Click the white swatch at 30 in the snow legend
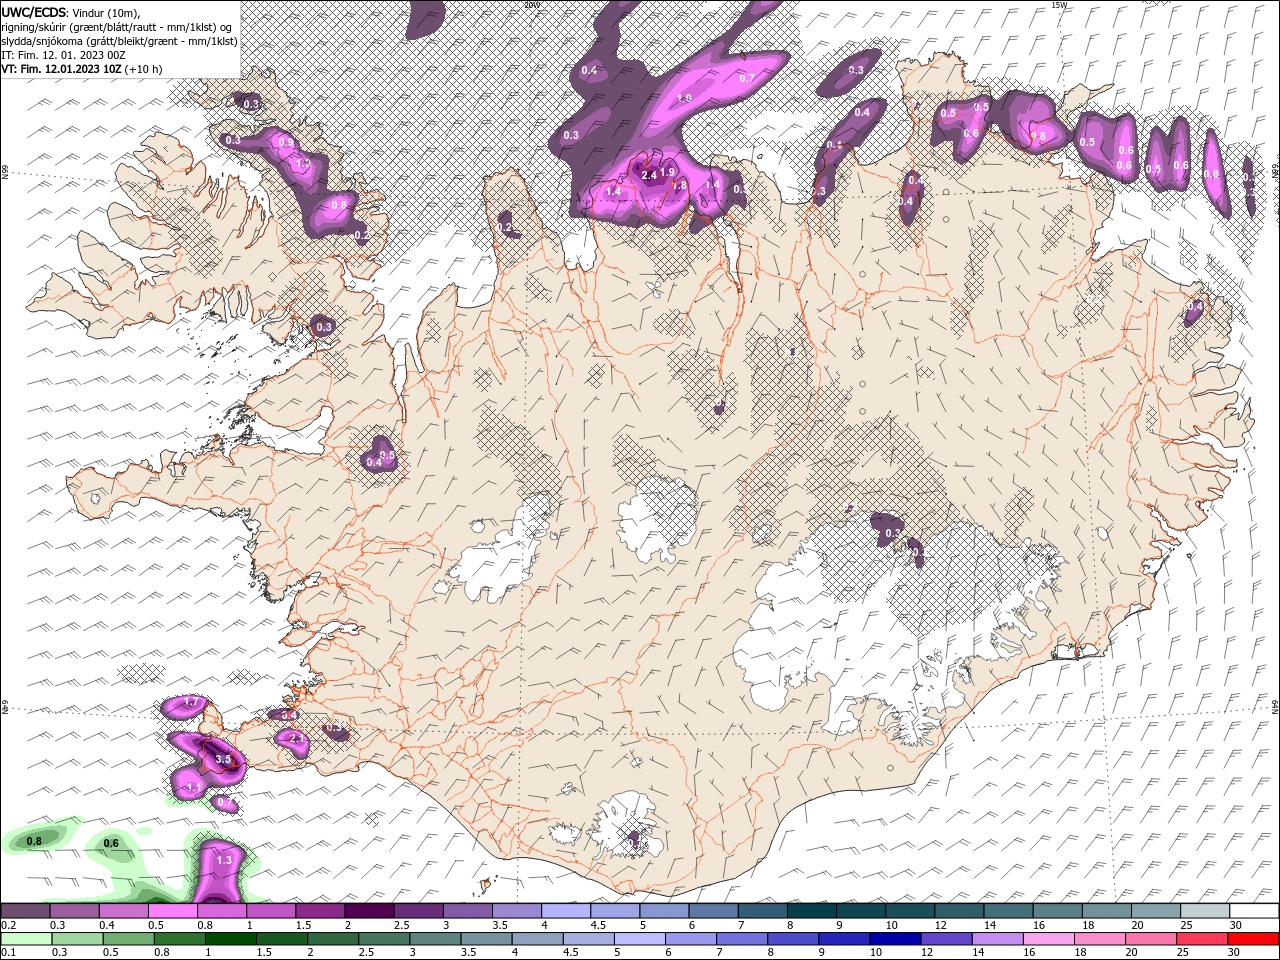Screen dimensions: 1280x960 click(x=1254, y=911)
